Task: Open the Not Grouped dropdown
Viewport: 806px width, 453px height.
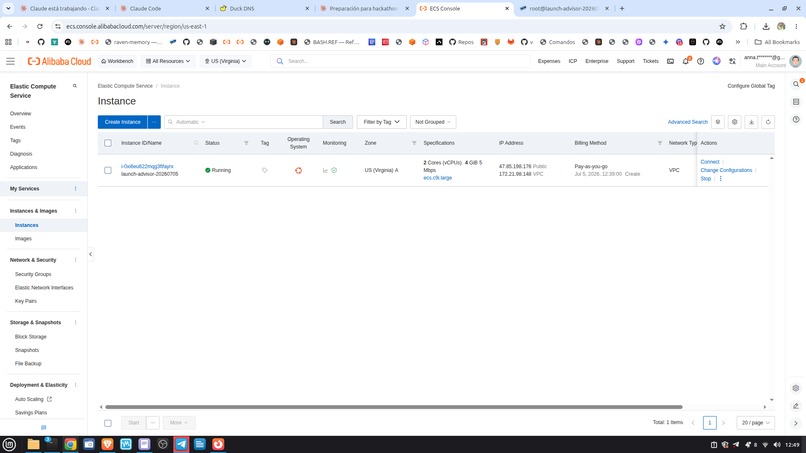Action: 433,122
